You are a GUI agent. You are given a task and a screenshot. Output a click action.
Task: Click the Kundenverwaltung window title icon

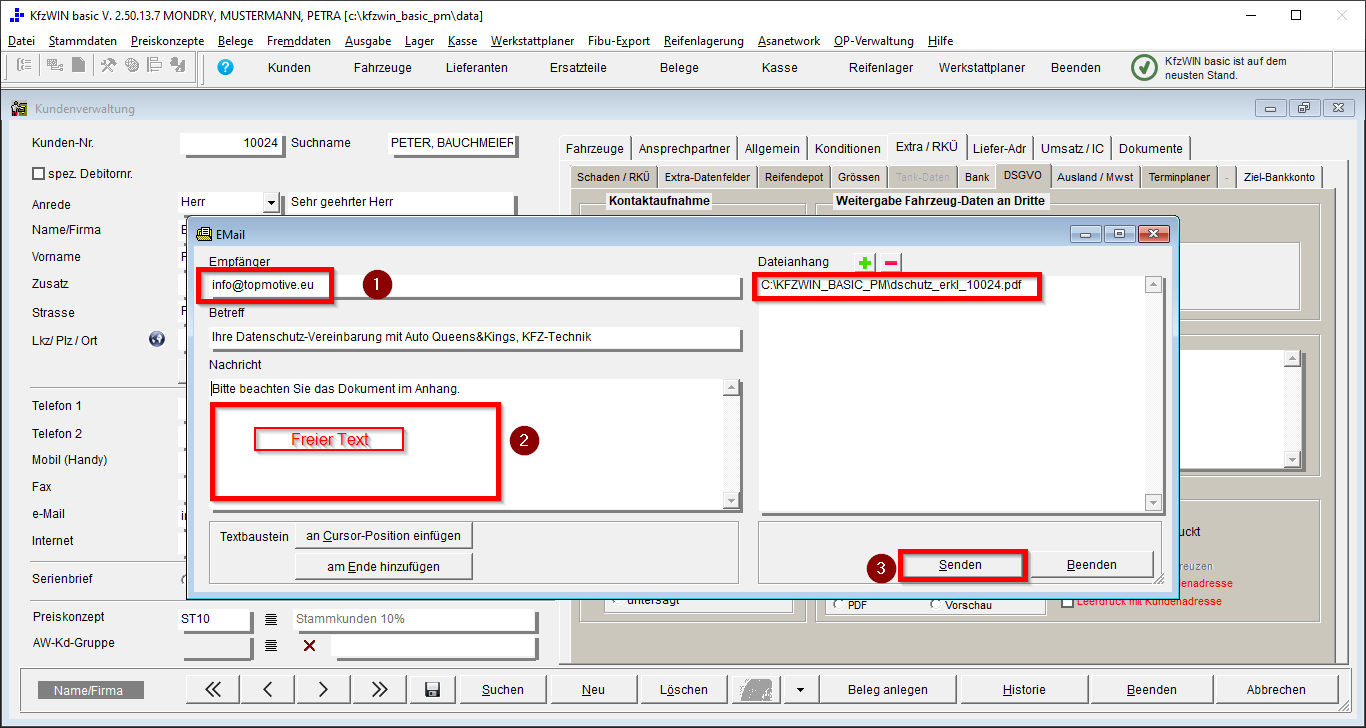point(20,108)
